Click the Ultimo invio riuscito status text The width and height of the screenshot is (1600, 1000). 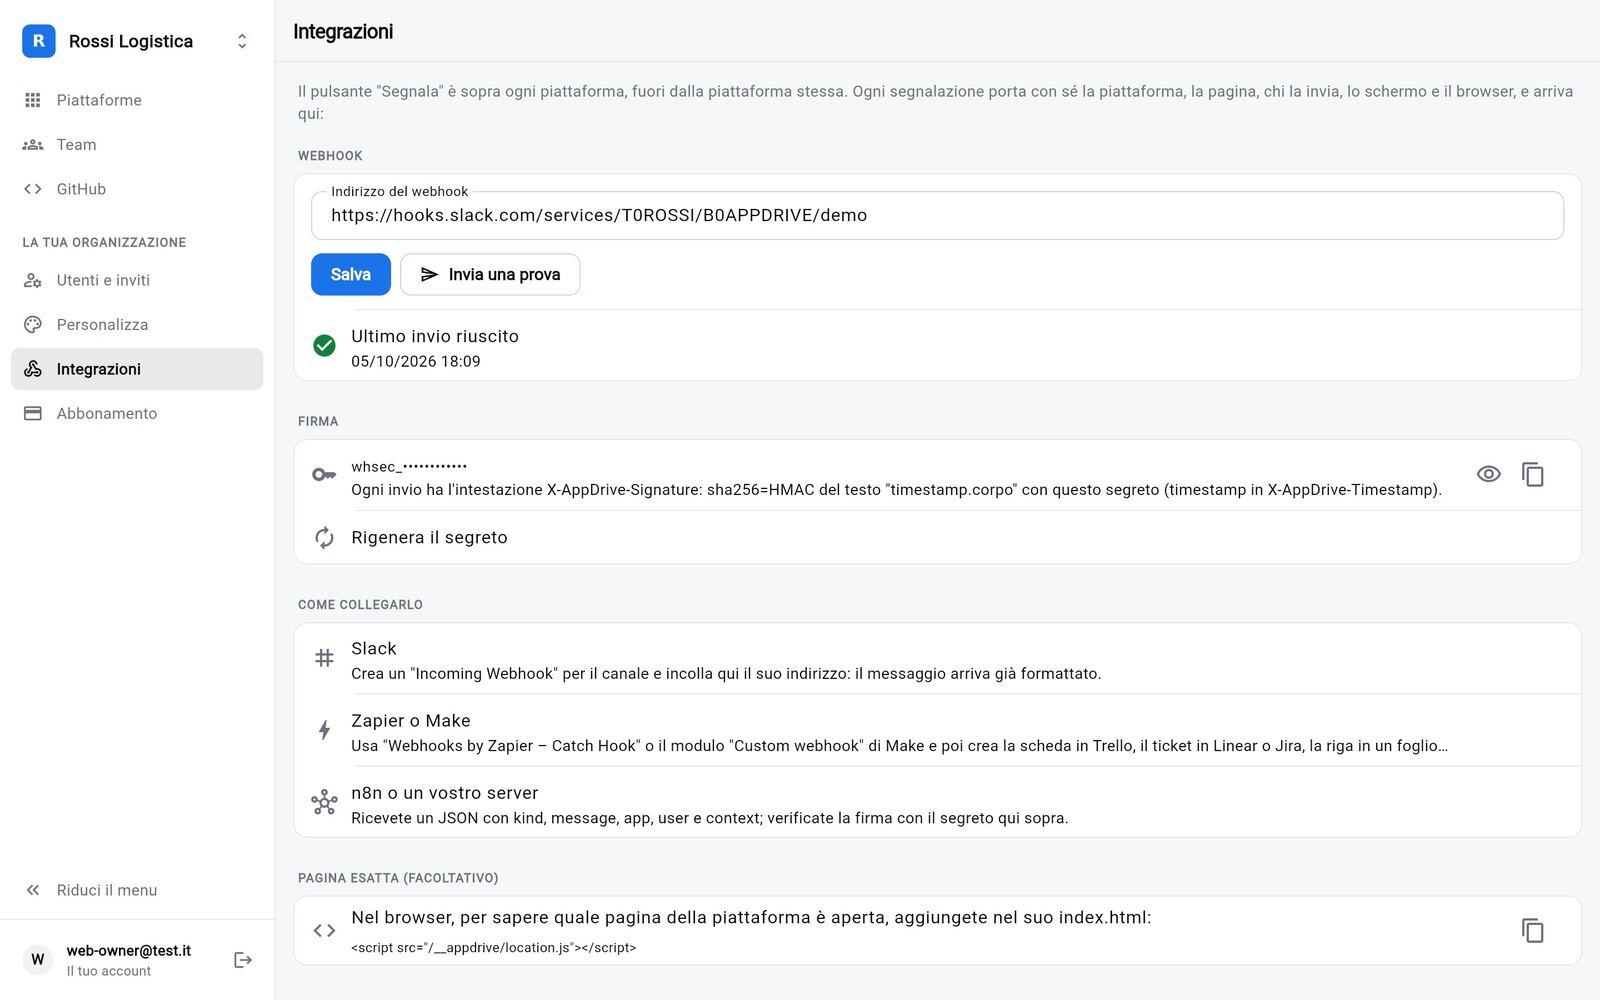pos(435,336)
